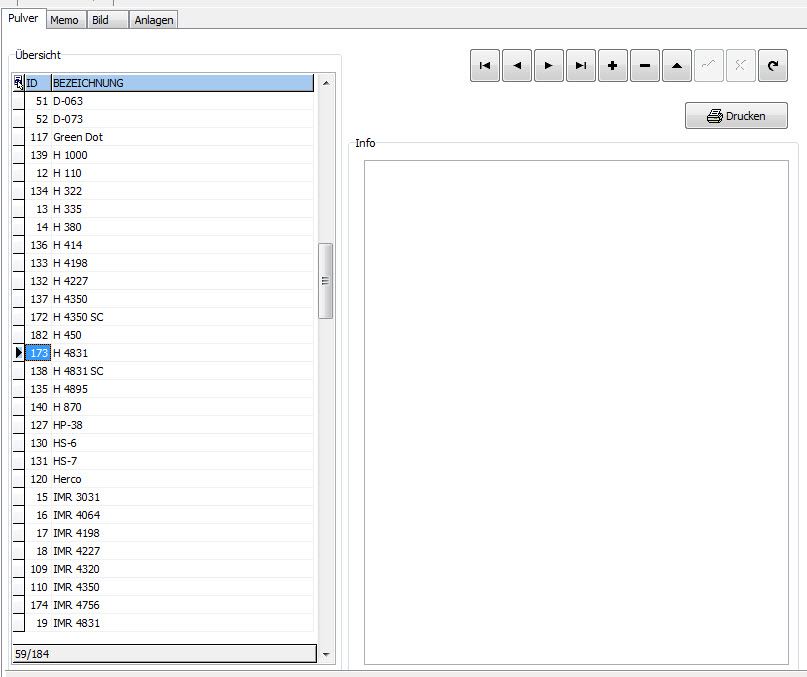807x677 pixels.
Task: Click highlighted ID cell 173
Action: [38, 353]
